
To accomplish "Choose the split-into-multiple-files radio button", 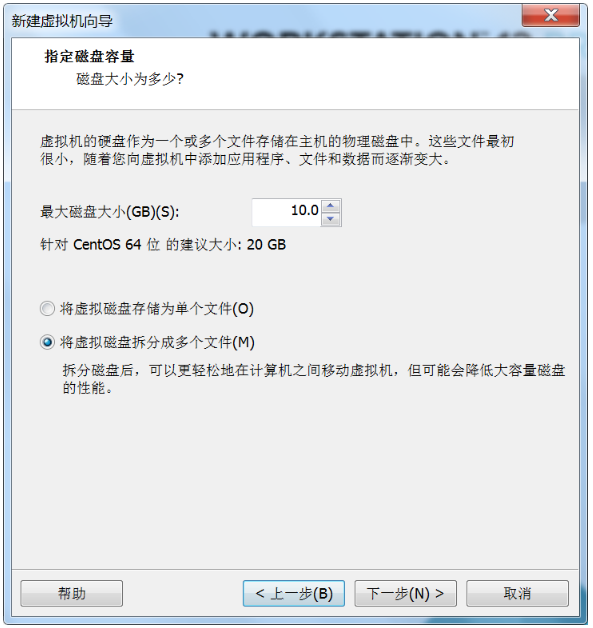I will point(47,342).
